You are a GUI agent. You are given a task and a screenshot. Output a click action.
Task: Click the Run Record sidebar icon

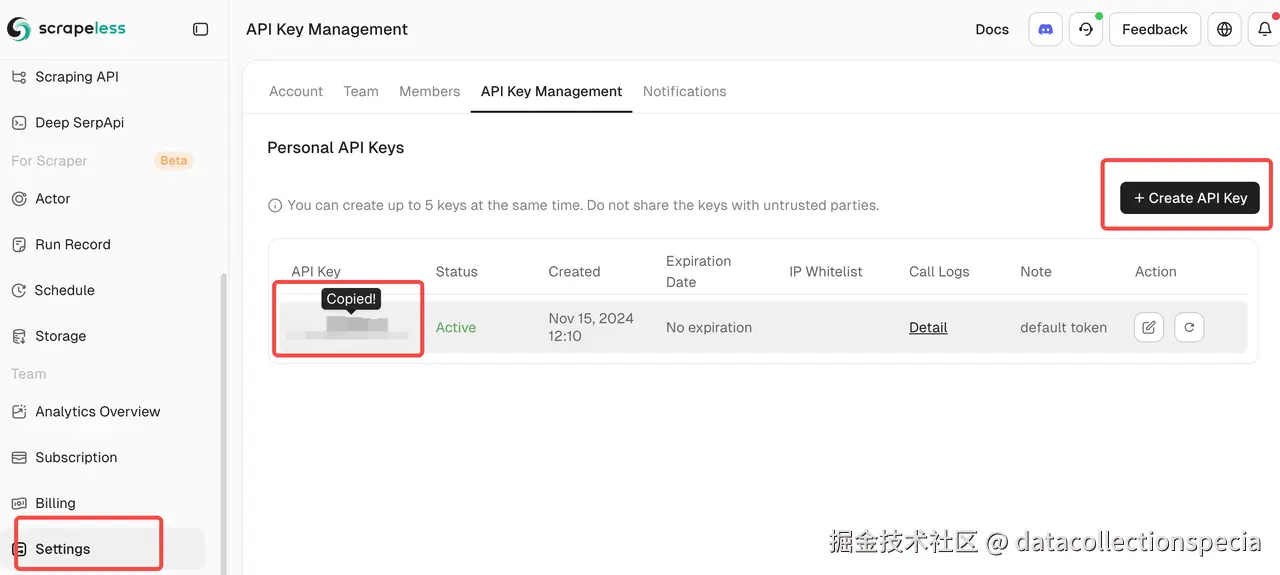pyautogui.click(x=19, y=245)
